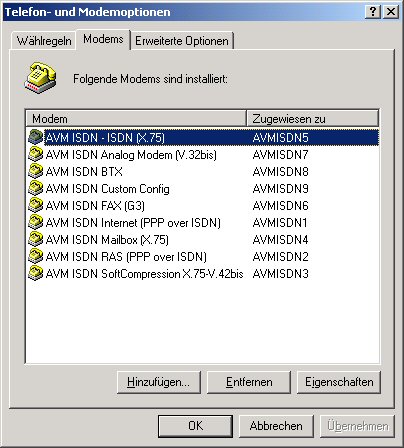Click the yellow telephone icon at top
This screenshot has height=448, width=404.
[x=40, y=78]
